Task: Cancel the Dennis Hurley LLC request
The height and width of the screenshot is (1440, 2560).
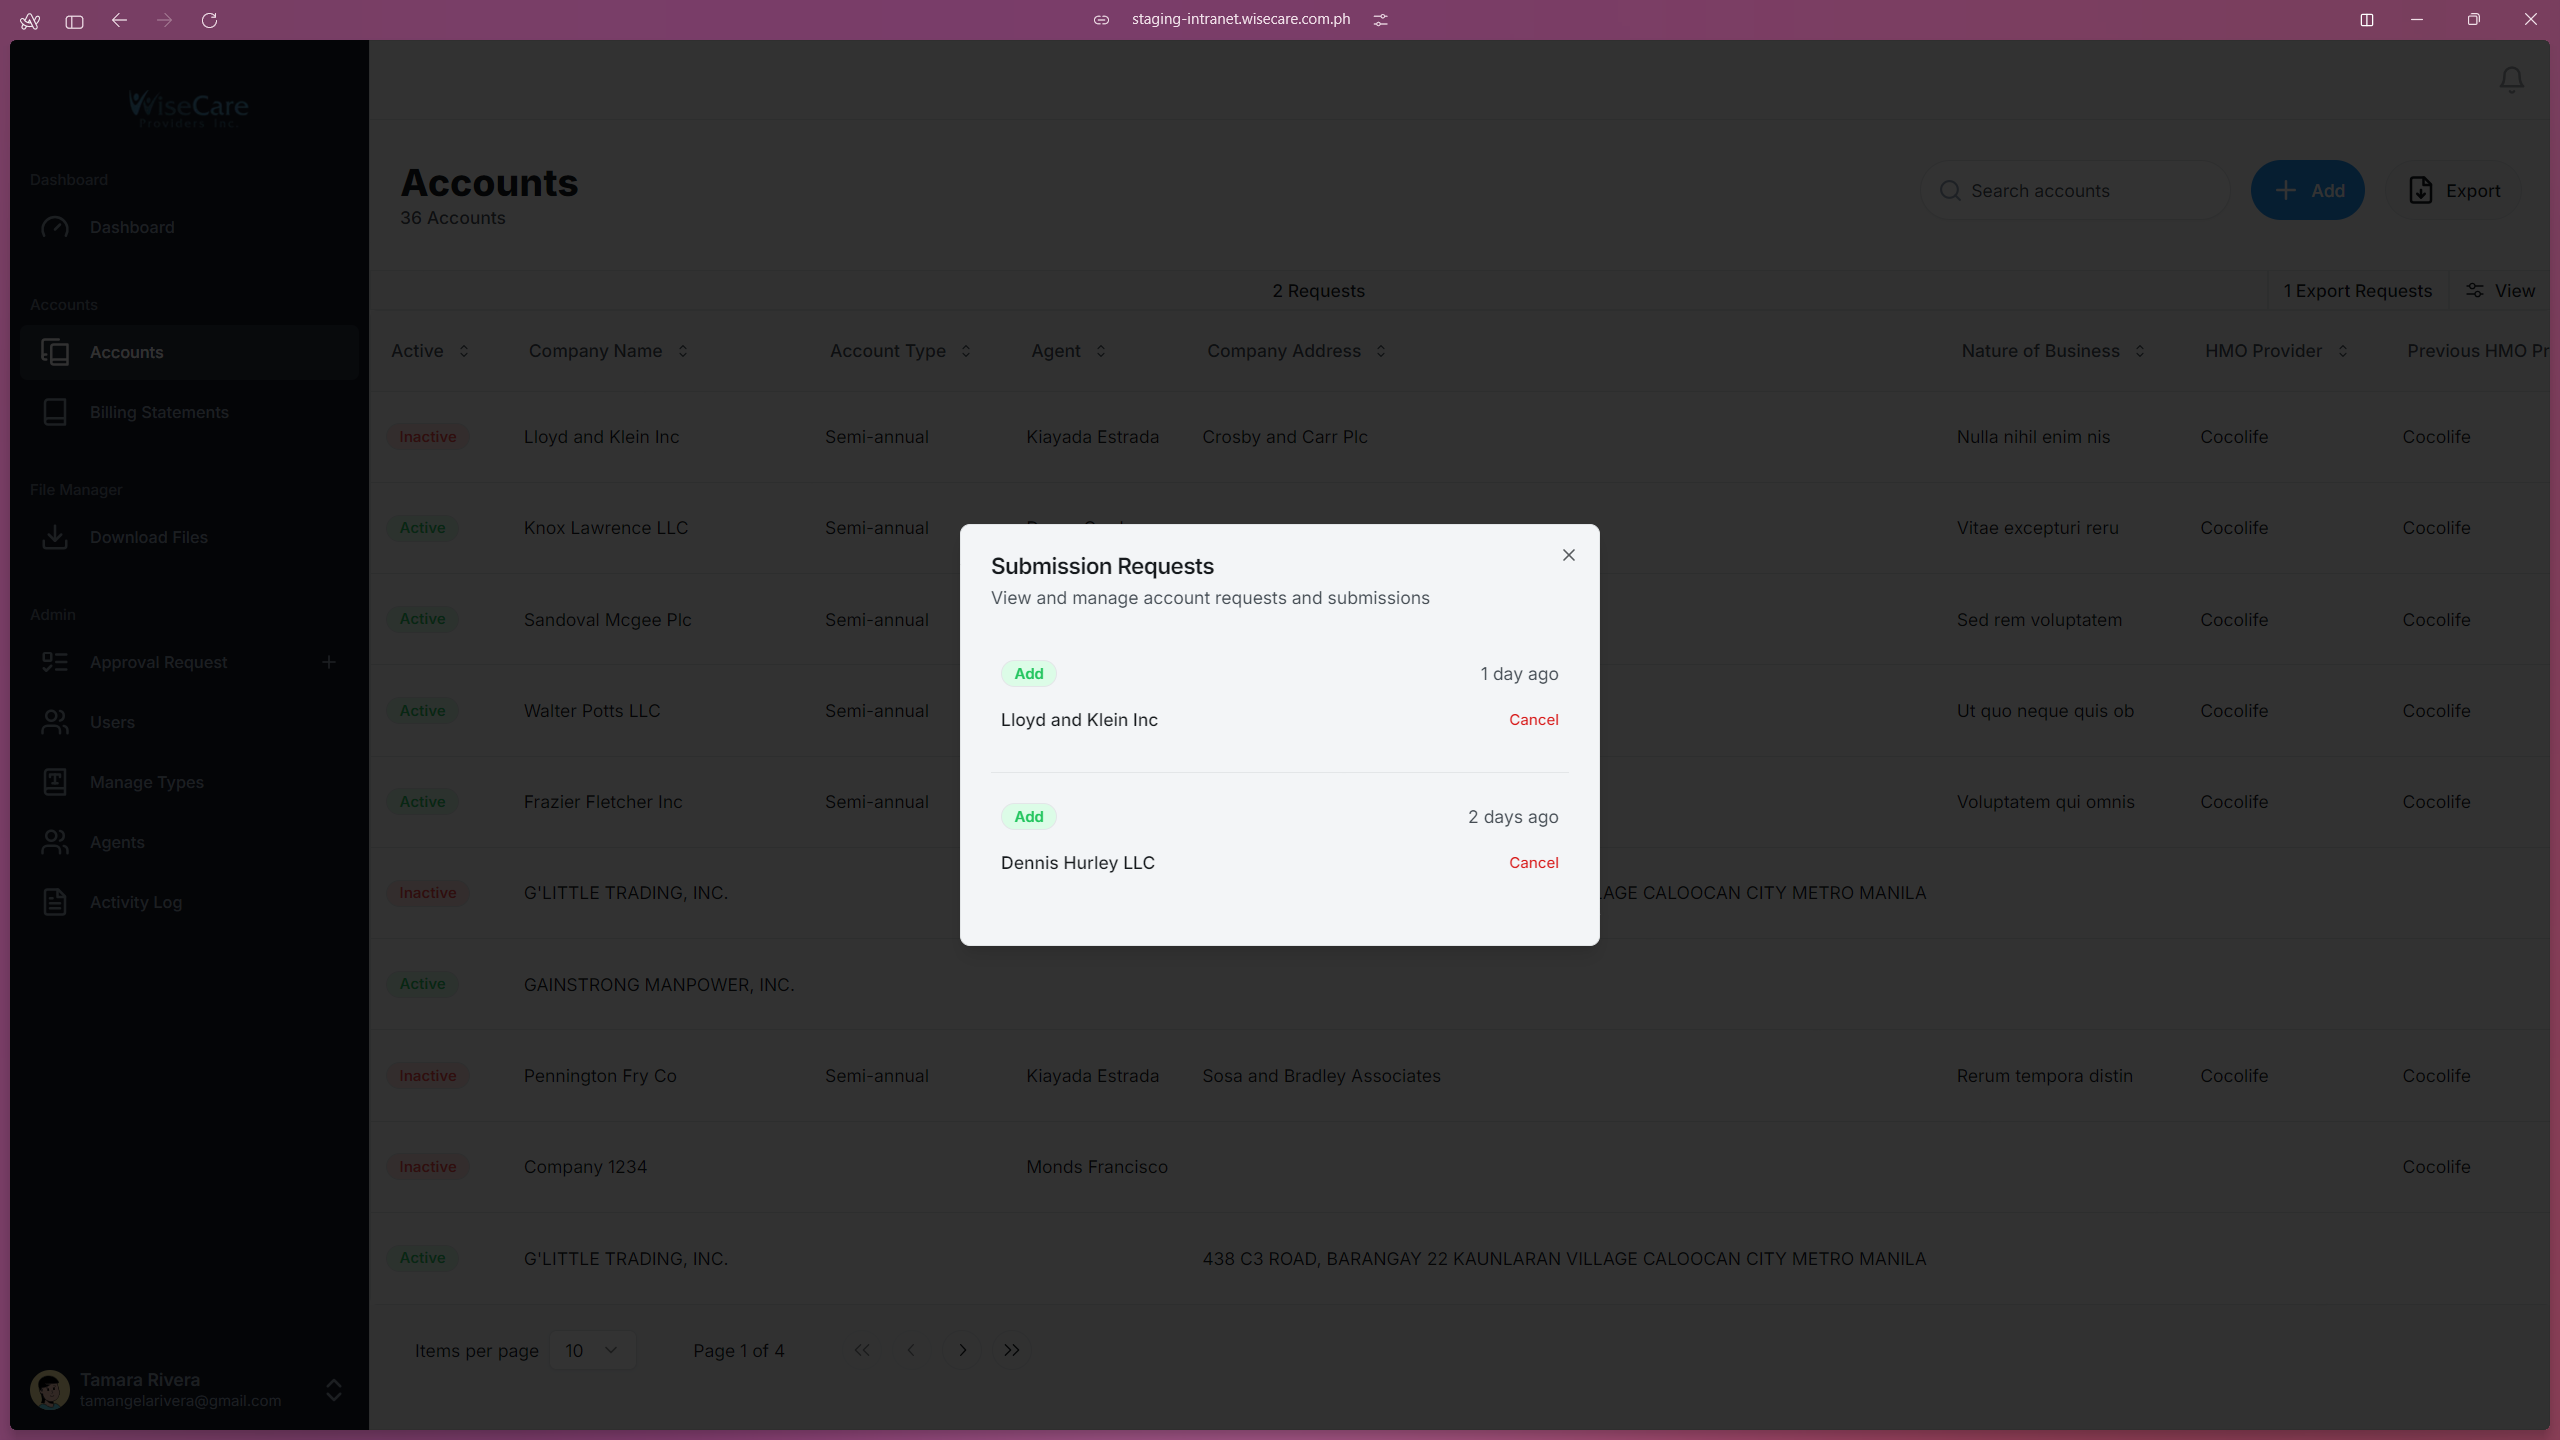Action: point(1533,862)
